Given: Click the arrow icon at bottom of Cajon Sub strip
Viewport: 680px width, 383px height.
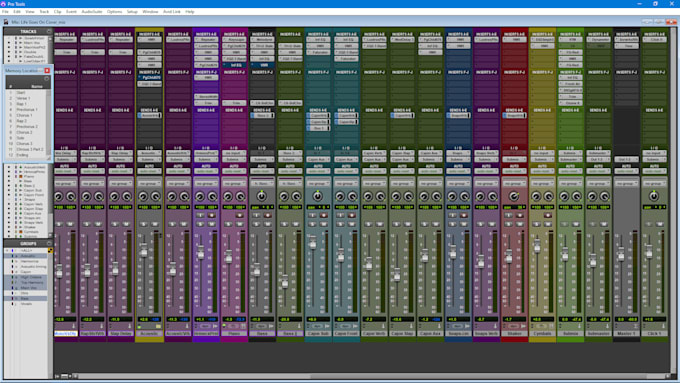Looking at the screenshot, I should 327,326.
